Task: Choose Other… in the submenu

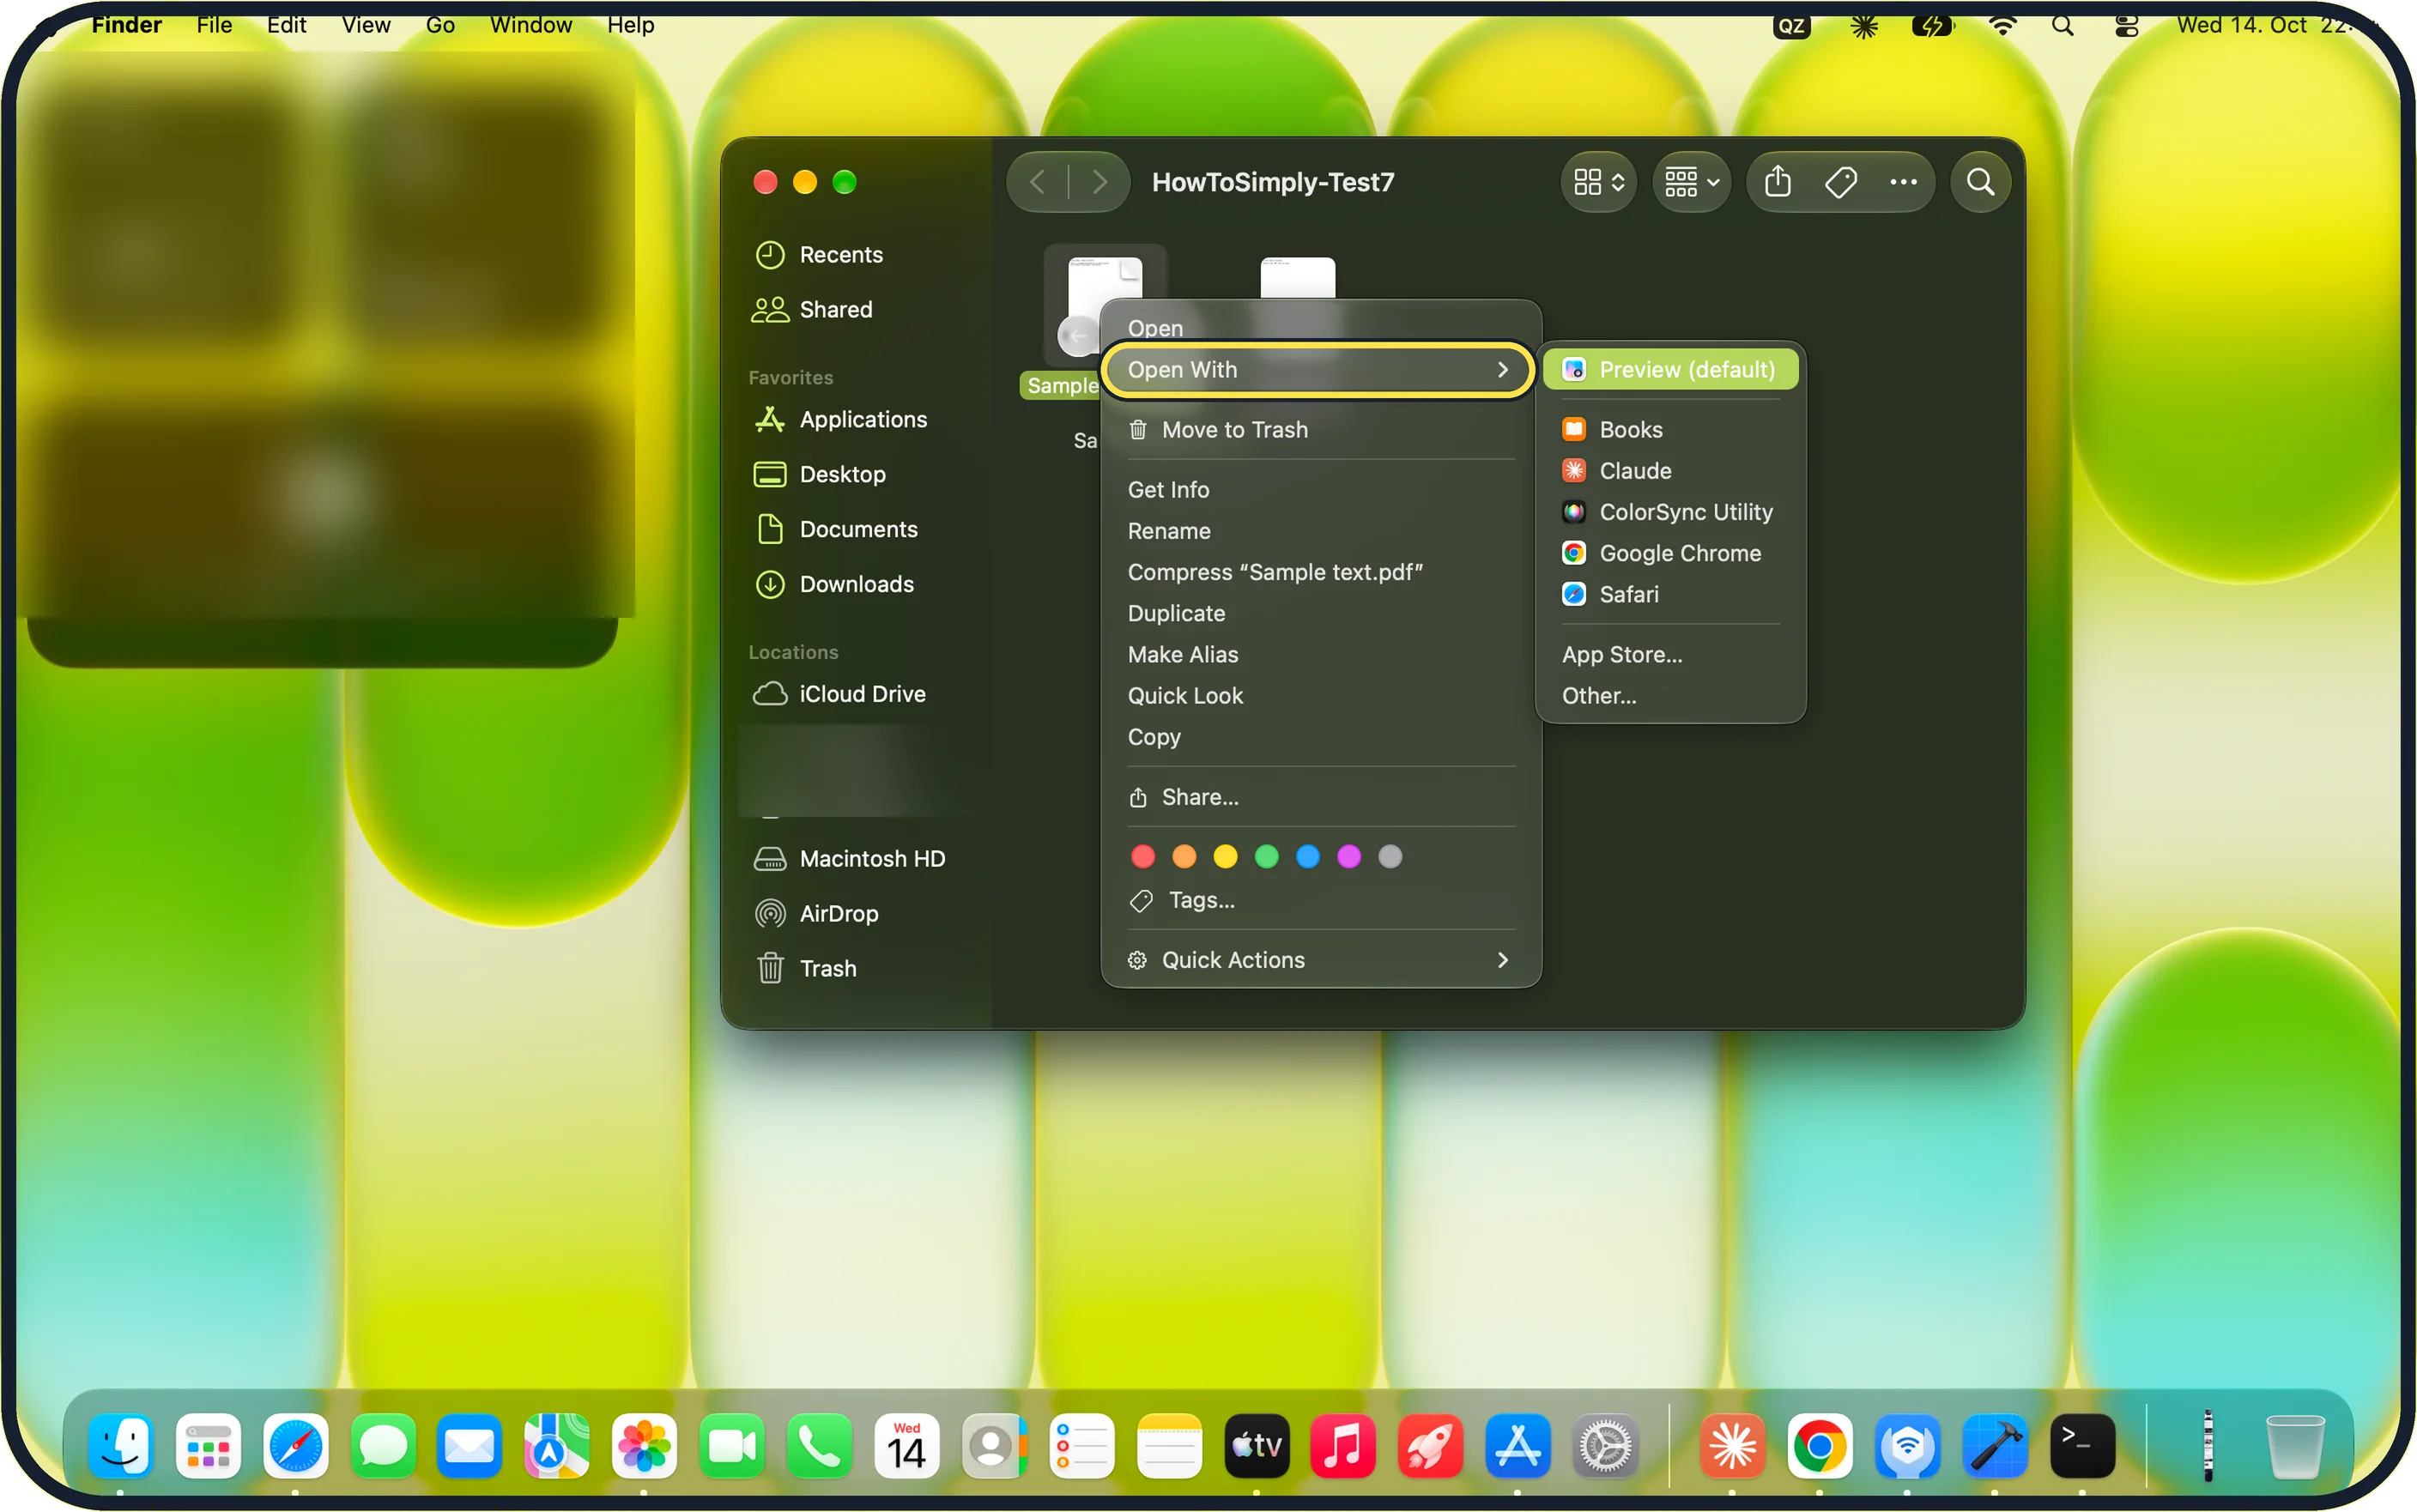Action: [1670, 695]
